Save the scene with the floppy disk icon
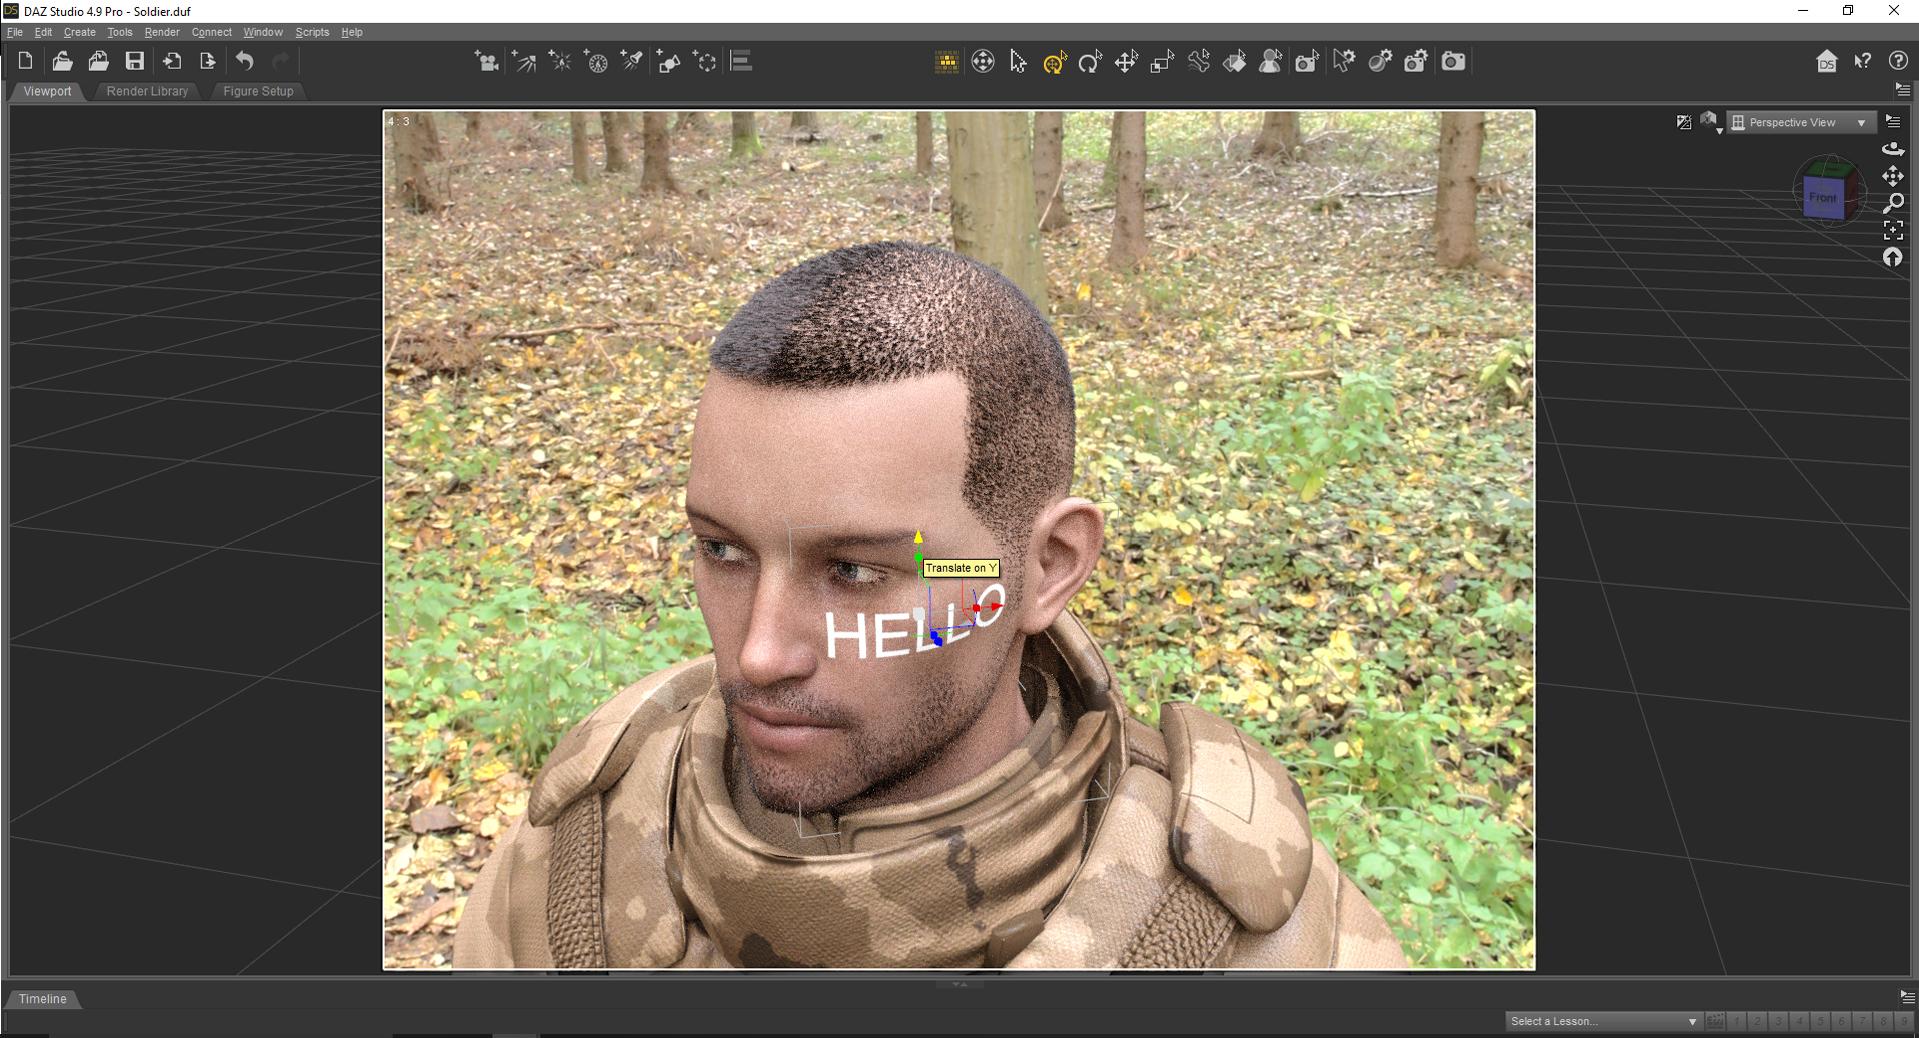The width and height of the screenshot is (1919, 1038). 134,61
